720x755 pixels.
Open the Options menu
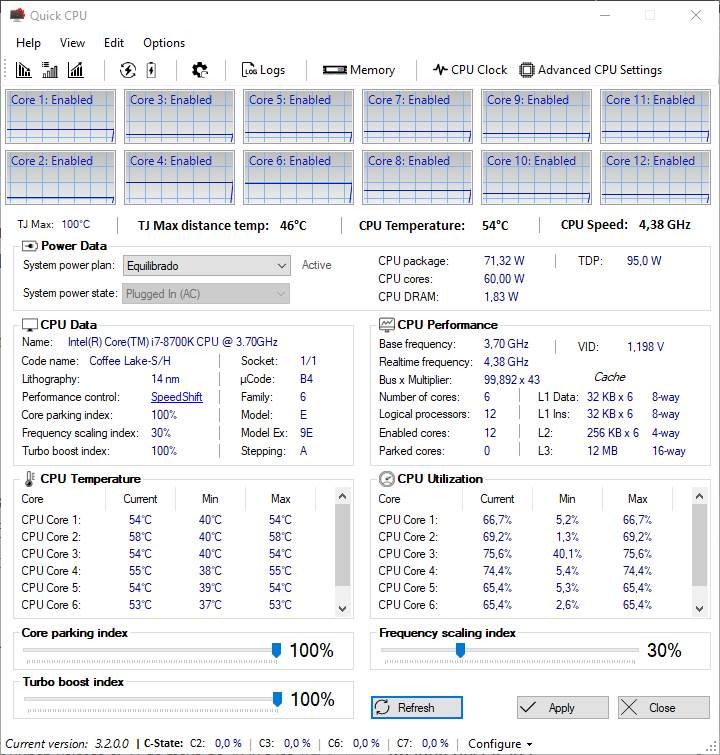pos(164,43)
